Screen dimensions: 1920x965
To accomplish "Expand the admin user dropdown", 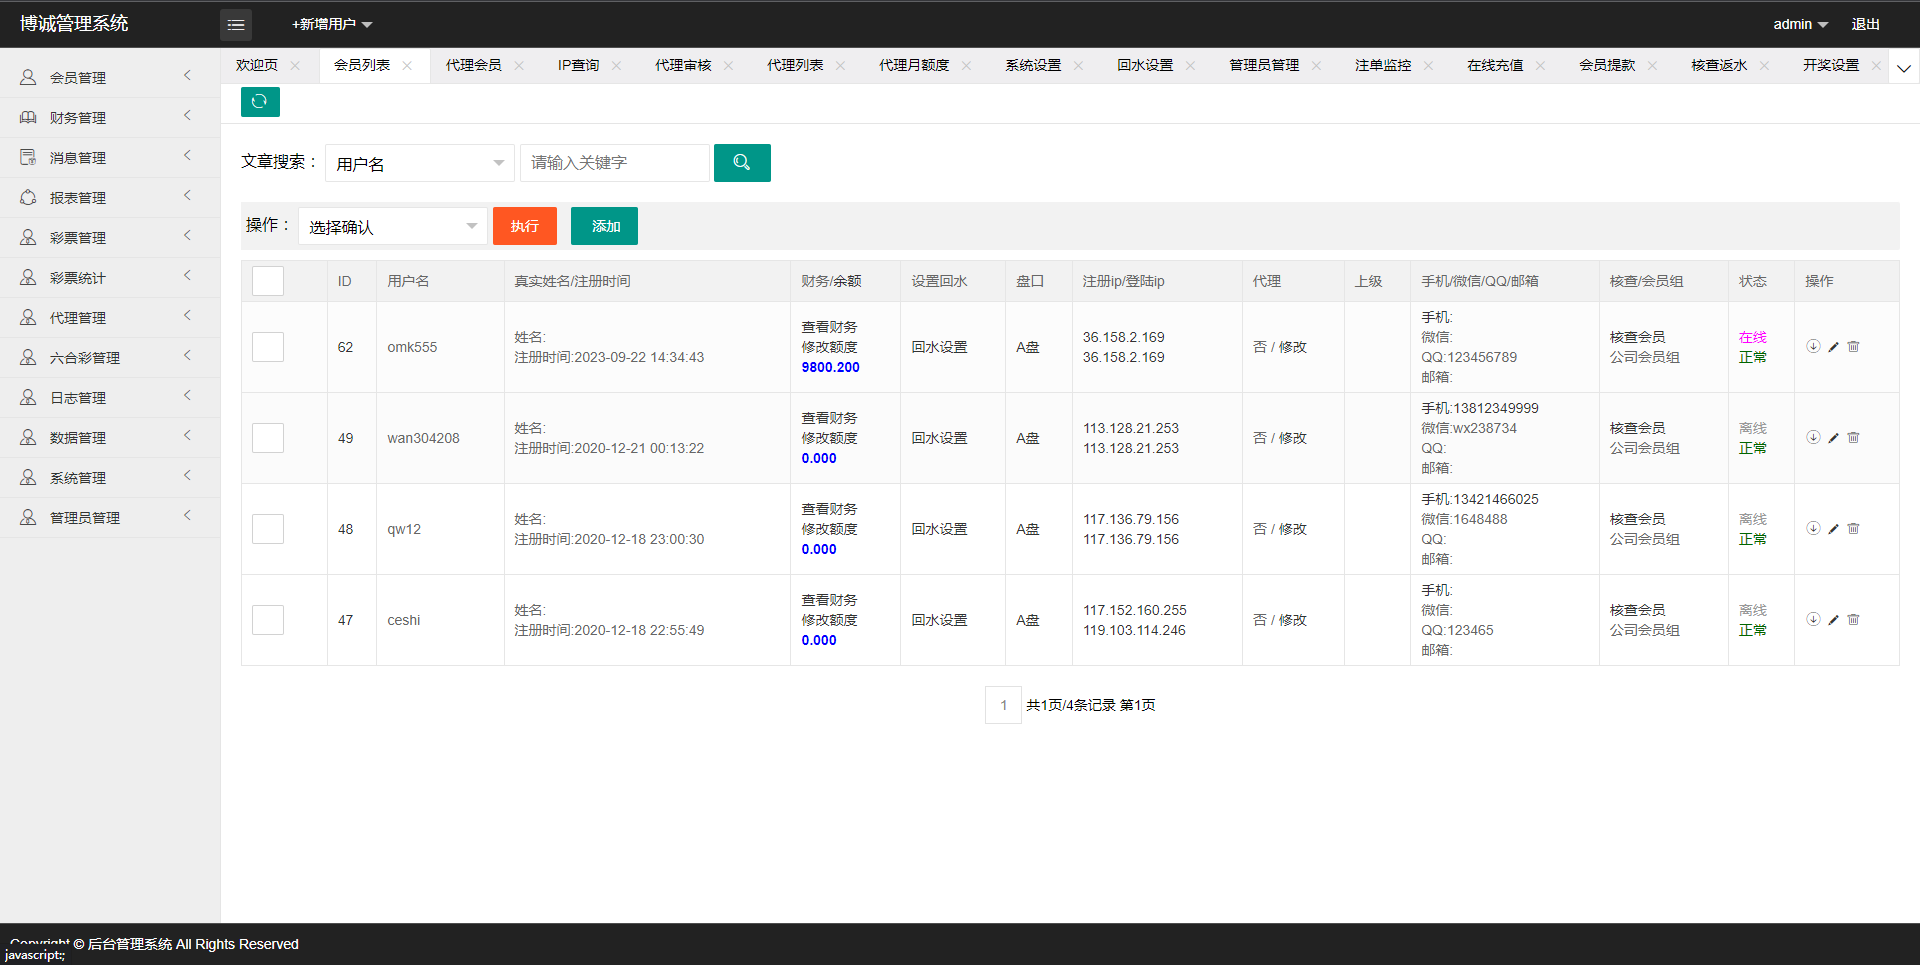I will pyautogui.click(x=1800, y=24).
